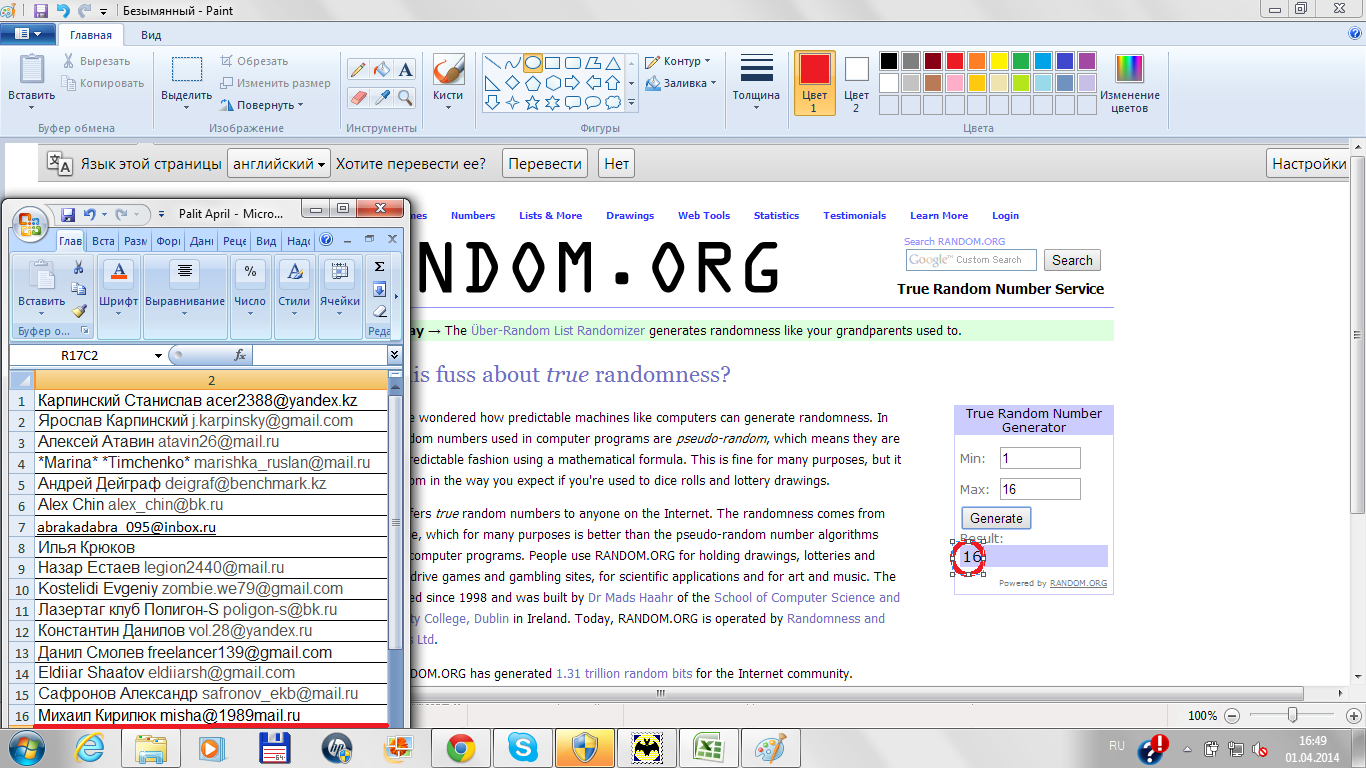This screenshot has height=768, width=1366.
Task: Click 'Drawings' menu on RANDOM.ORG page
Action: pos(630,215)
